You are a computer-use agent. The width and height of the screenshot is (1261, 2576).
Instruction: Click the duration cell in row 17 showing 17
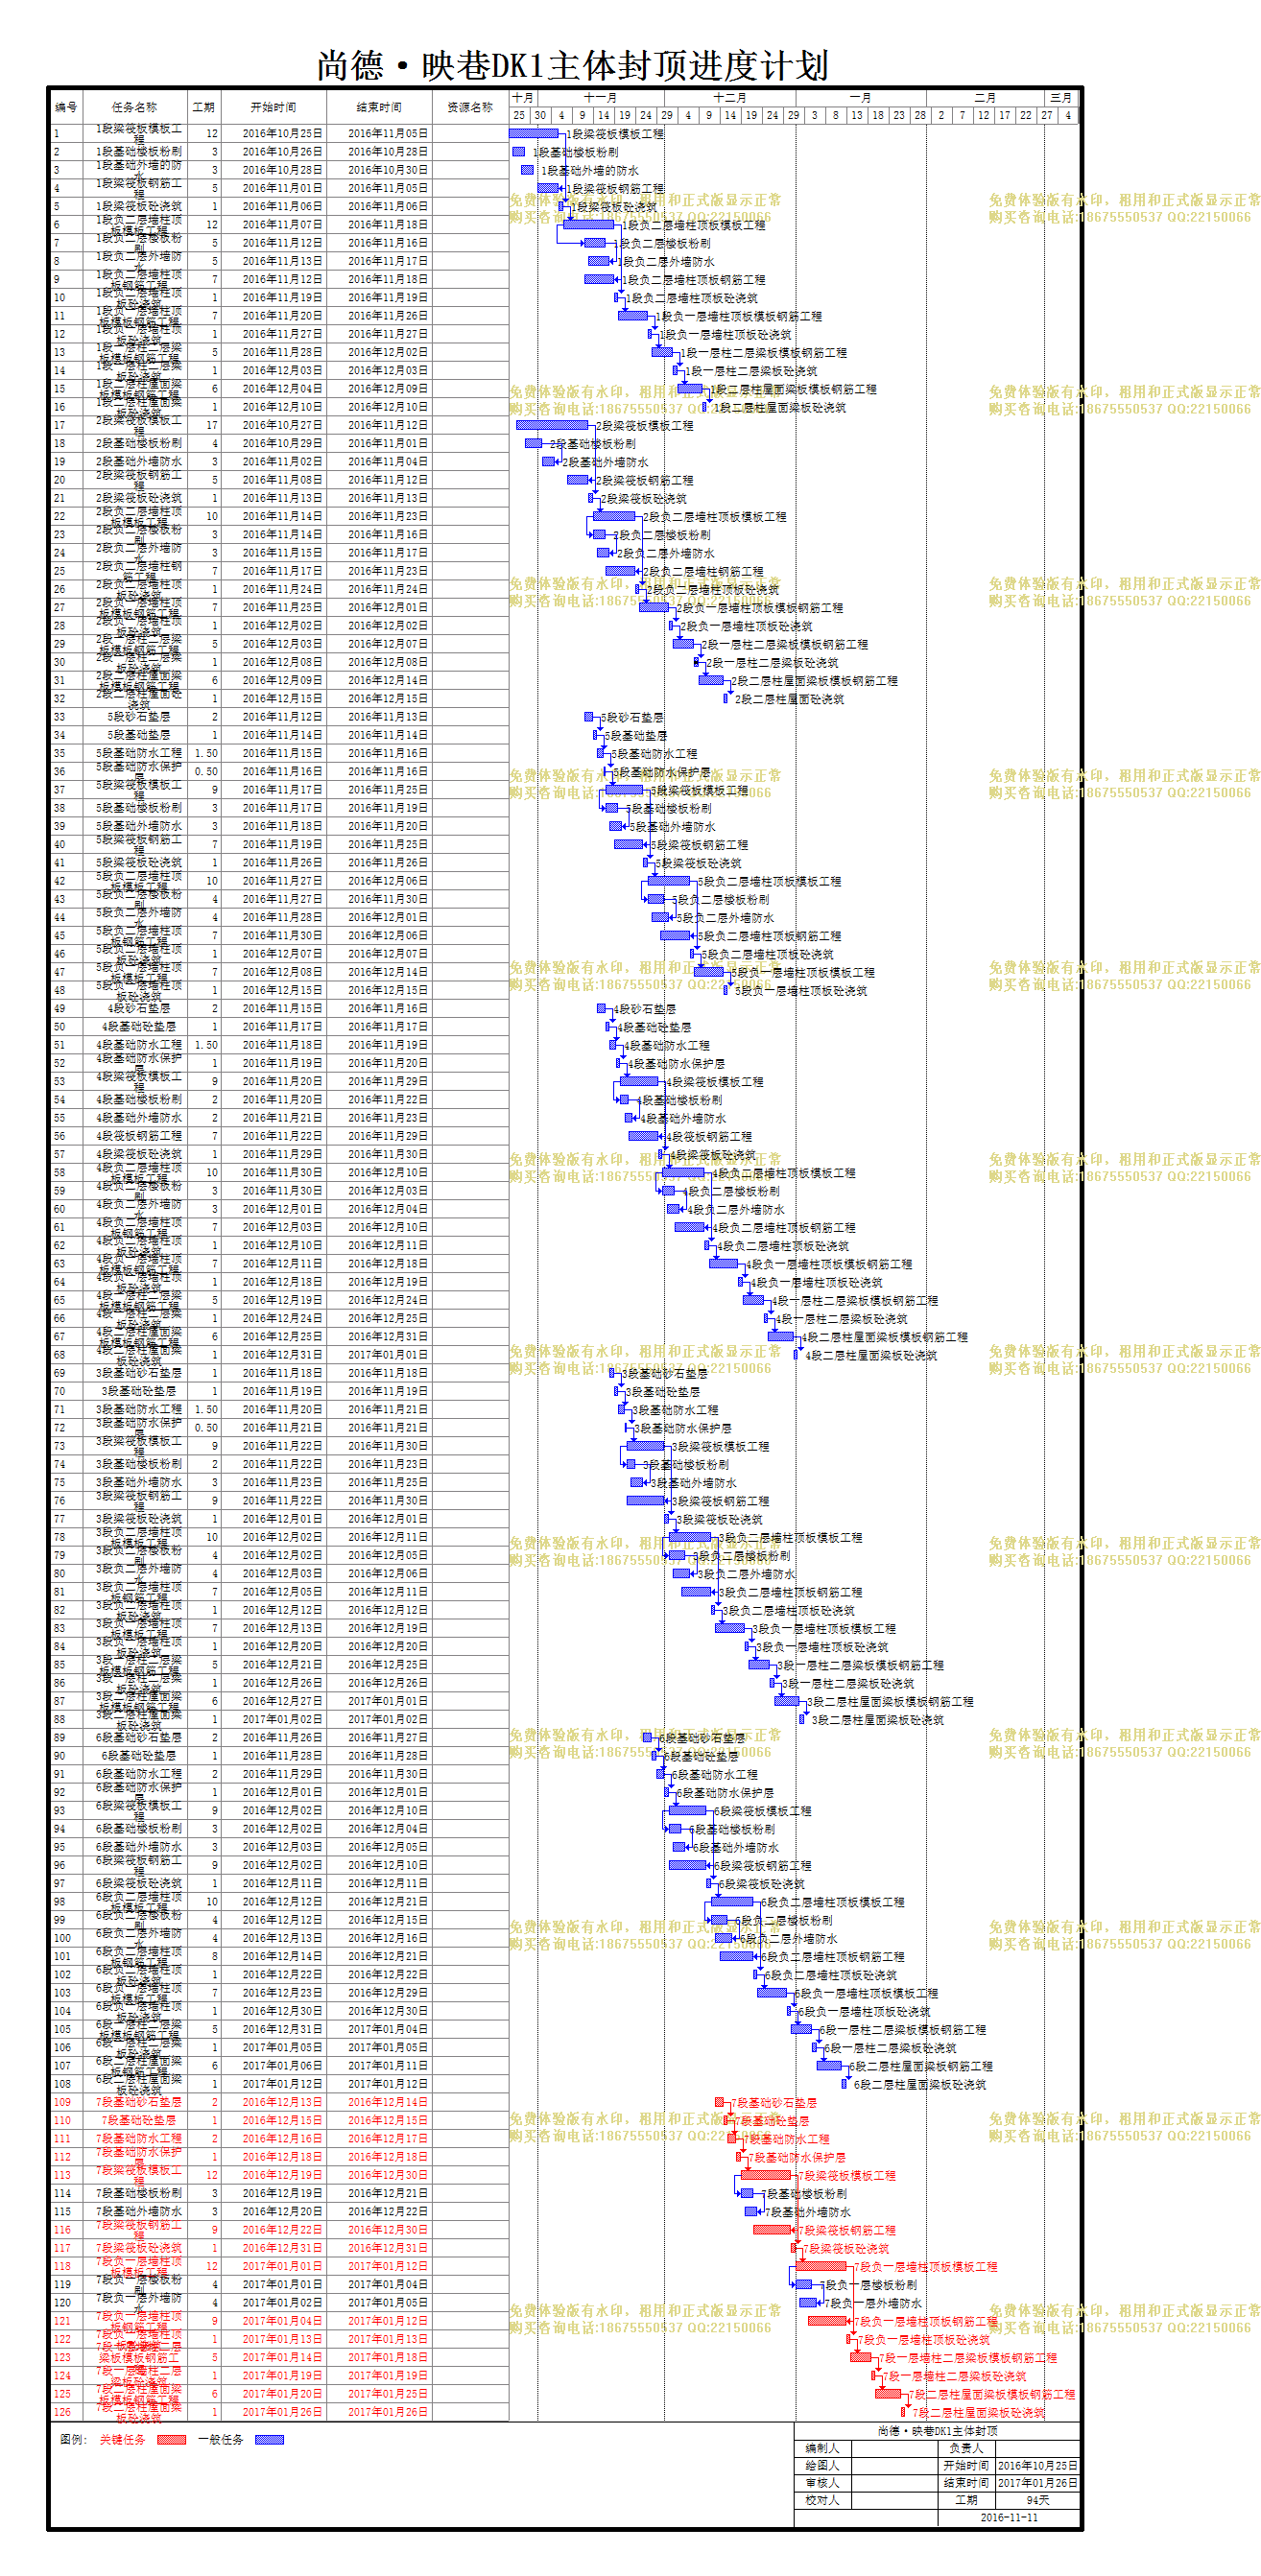pyautogui.click(x=203, y=425)
